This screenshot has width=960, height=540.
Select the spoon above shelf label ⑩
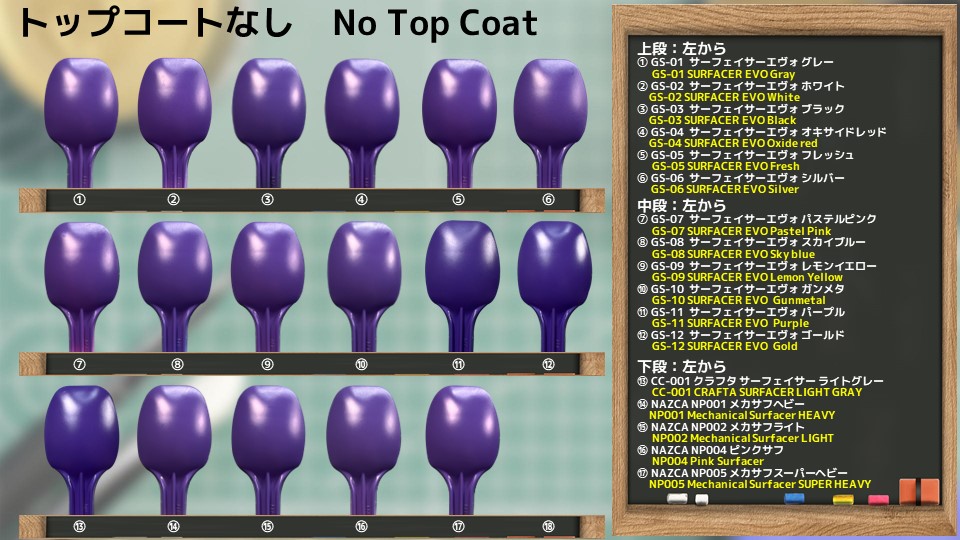pyautogui.click(x=364, y=287)
